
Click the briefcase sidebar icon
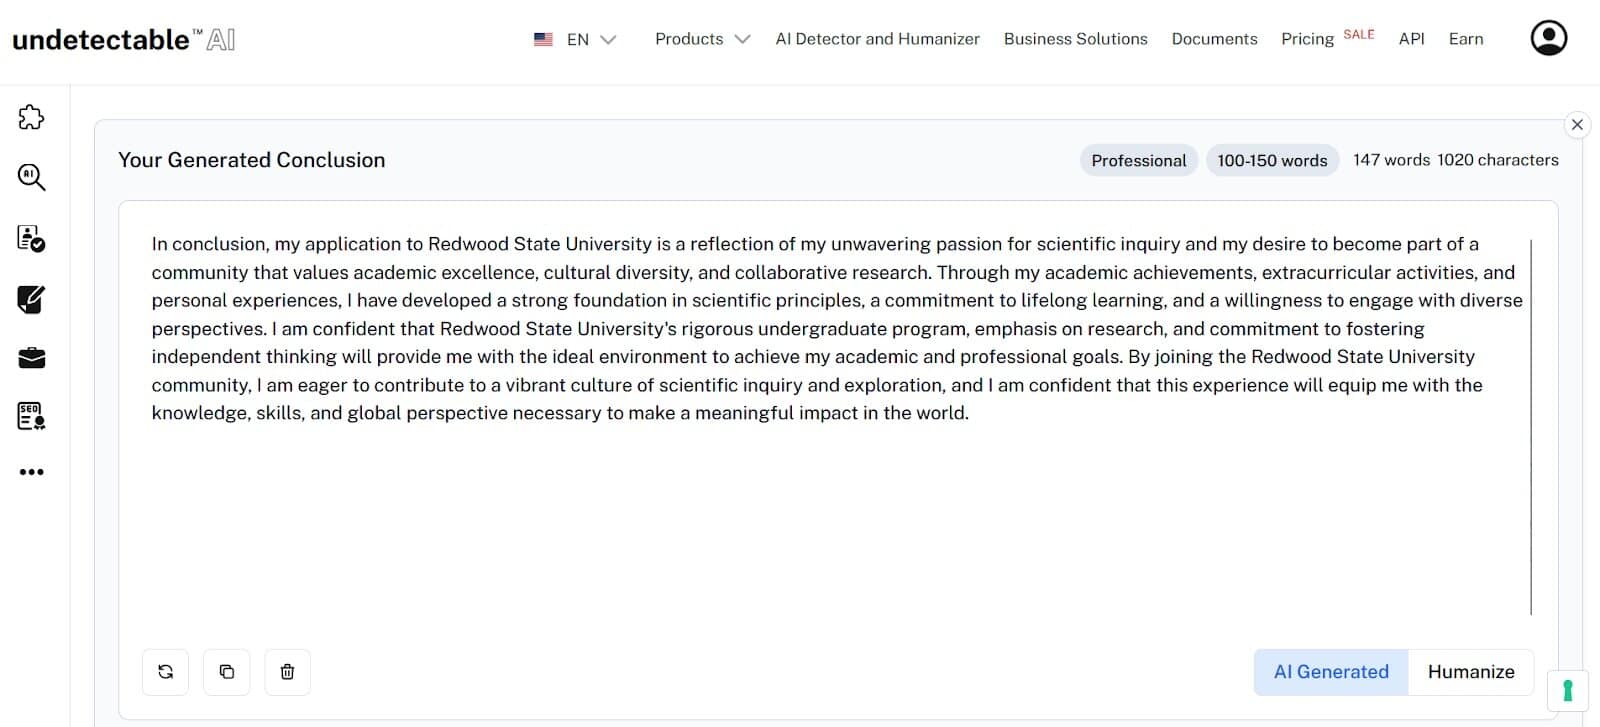tap(31, 358)
